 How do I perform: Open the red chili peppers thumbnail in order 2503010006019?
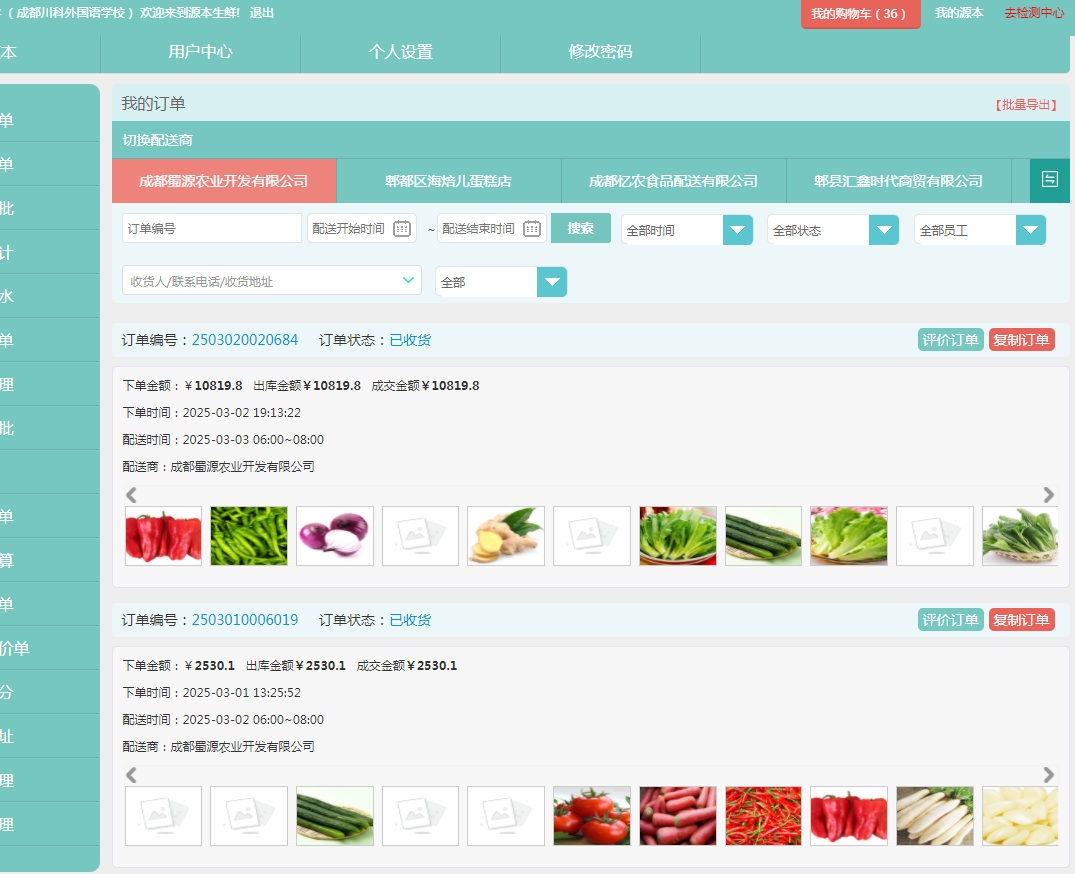click(x=763, y=816)
